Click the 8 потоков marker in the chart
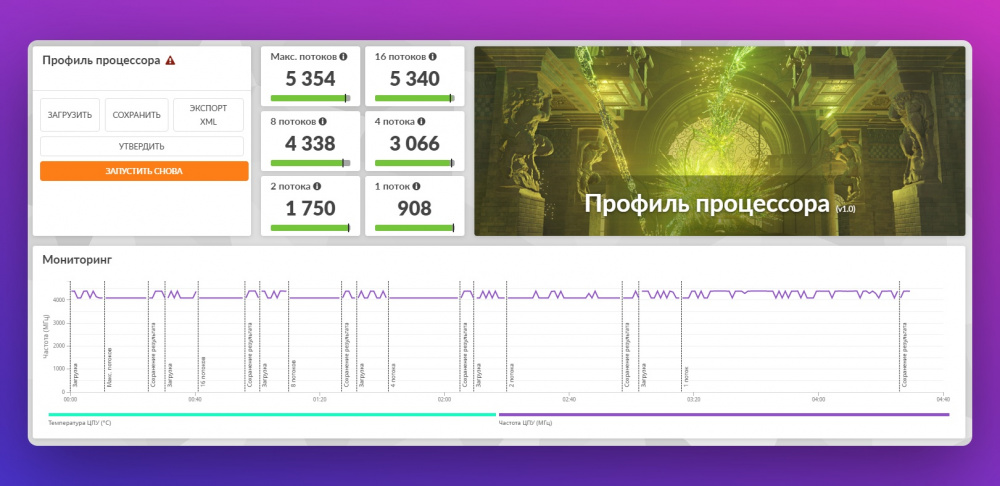The image size is (1000, 486). [x=293, y=373]
